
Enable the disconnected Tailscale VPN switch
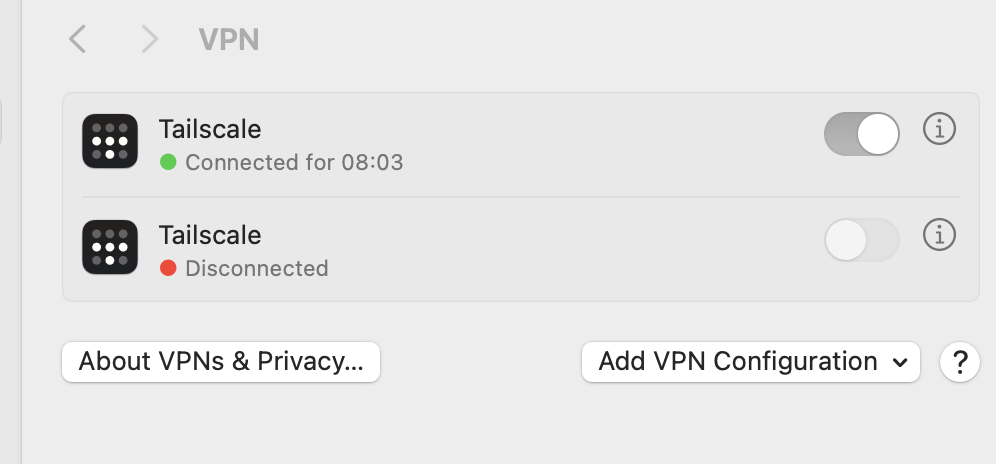point(861,240)
